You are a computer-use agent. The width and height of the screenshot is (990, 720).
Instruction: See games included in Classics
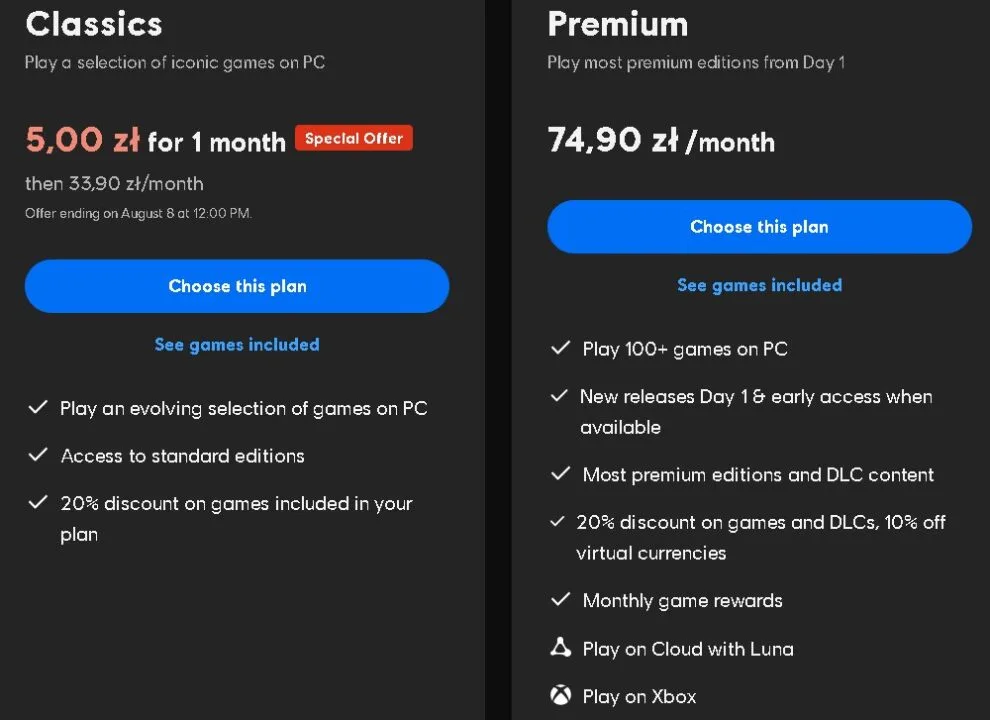click(237, 344)
